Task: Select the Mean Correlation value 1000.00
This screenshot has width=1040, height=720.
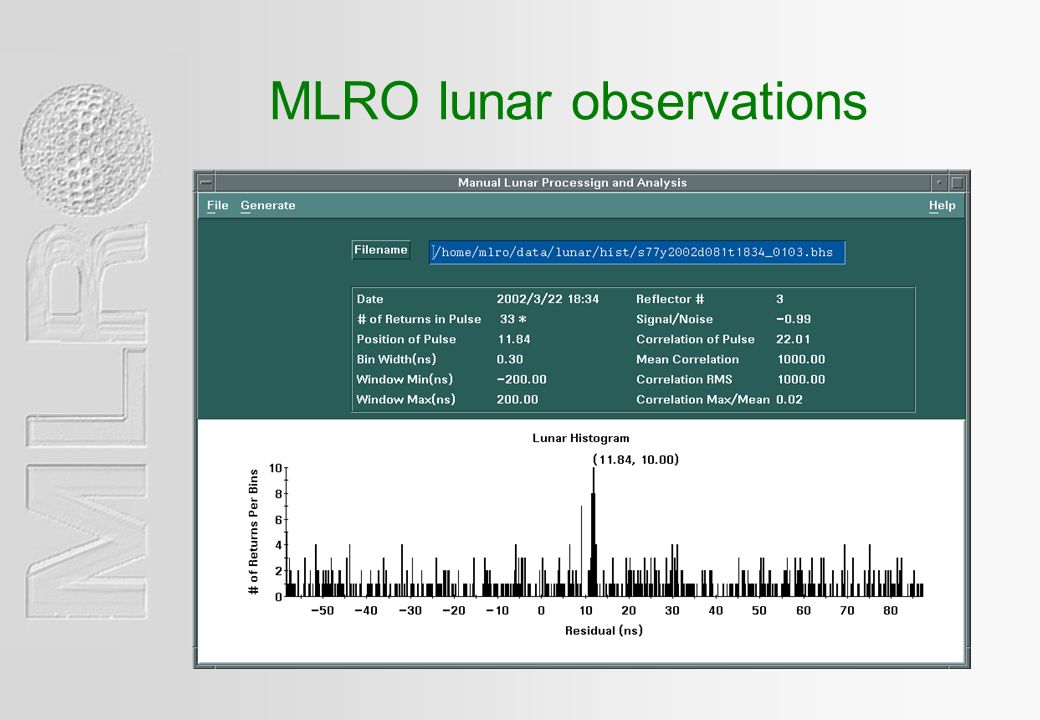Action: pos(801,359)
